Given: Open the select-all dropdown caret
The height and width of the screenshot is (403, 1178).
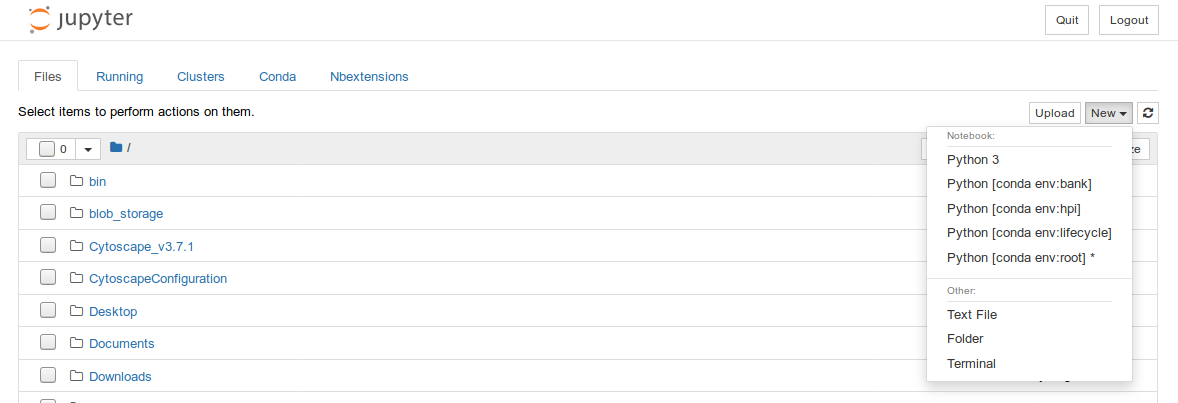Looking at the screenshot, I should coord(88,149).
